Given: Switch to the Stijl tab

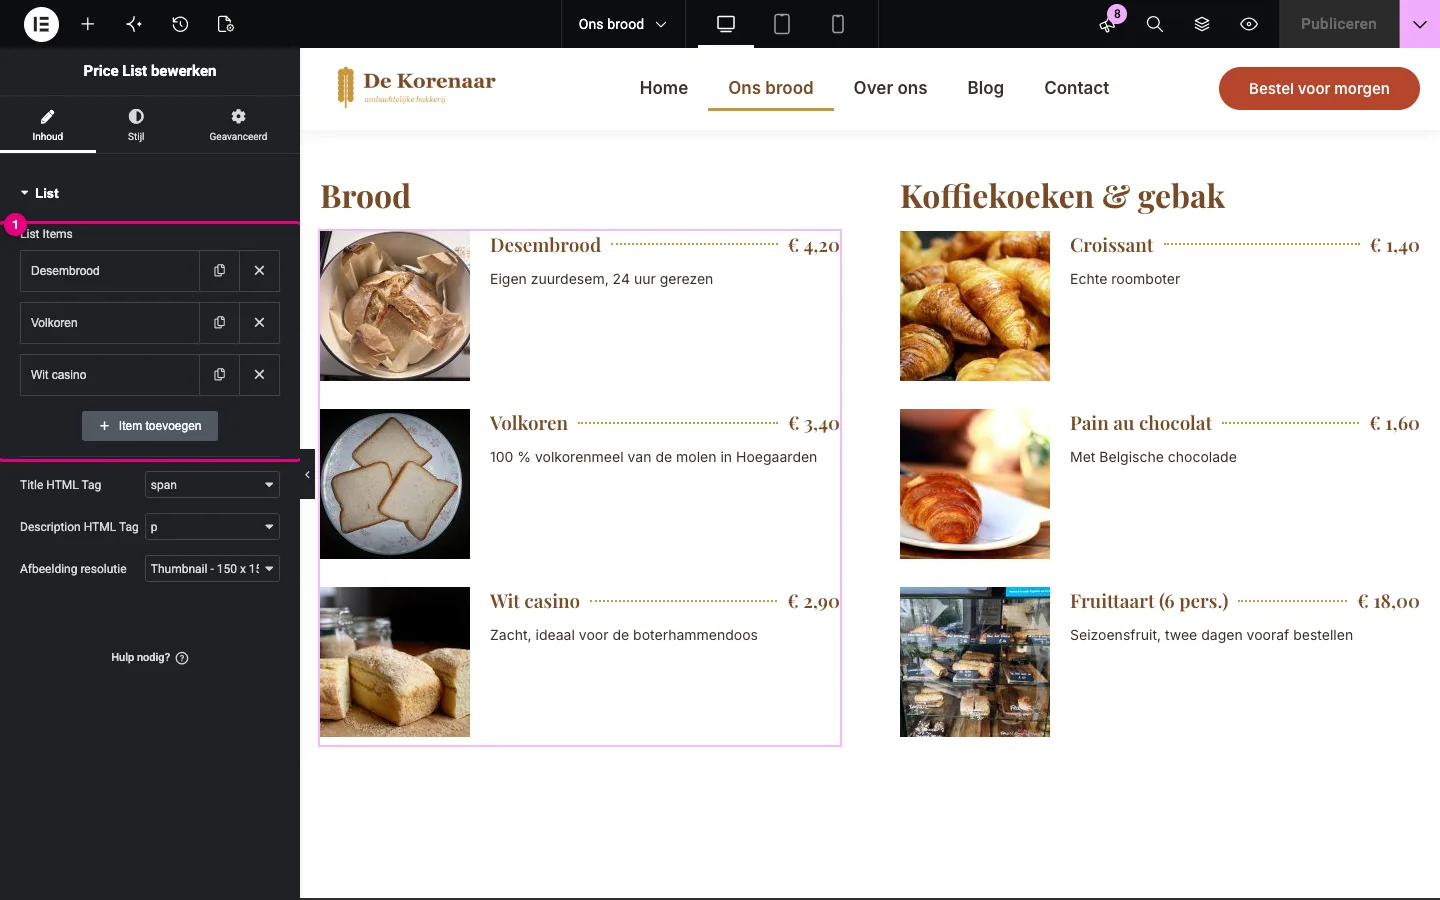Looking at the screenshot, I should (x=136, y=125).
